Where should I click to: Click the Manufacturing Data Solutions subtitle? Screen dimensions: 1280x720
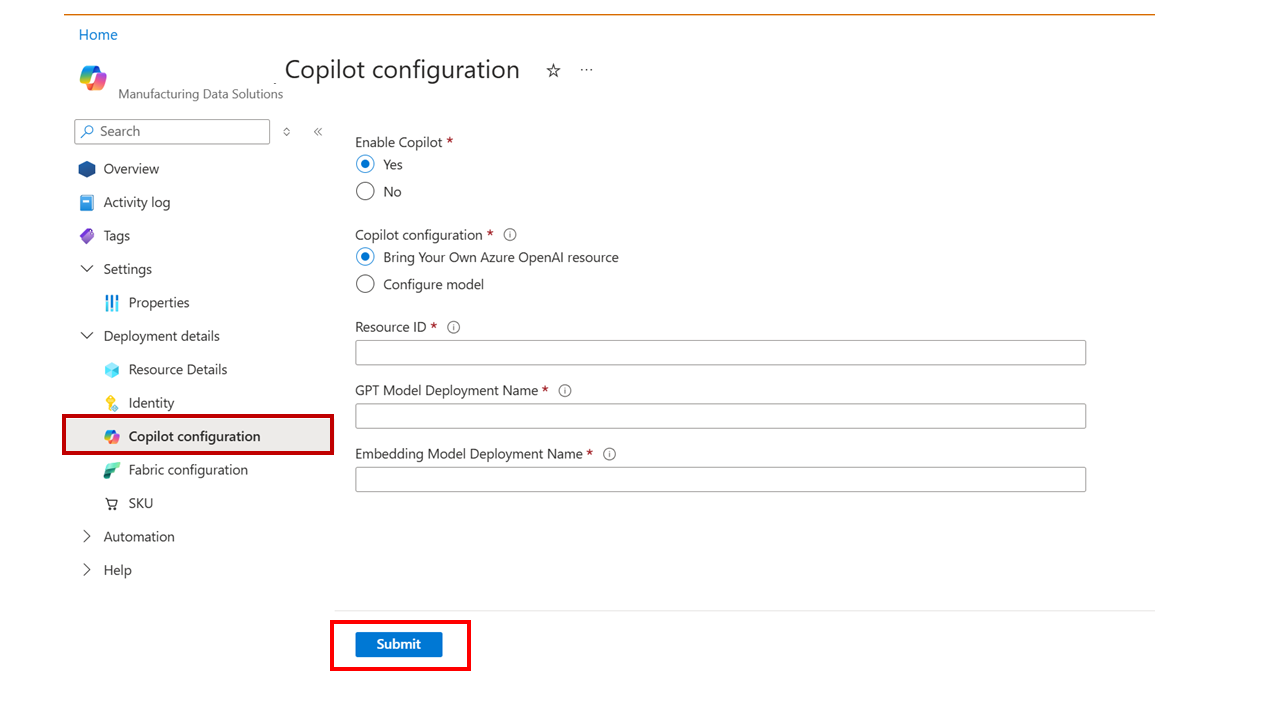[x=200, y=94]
